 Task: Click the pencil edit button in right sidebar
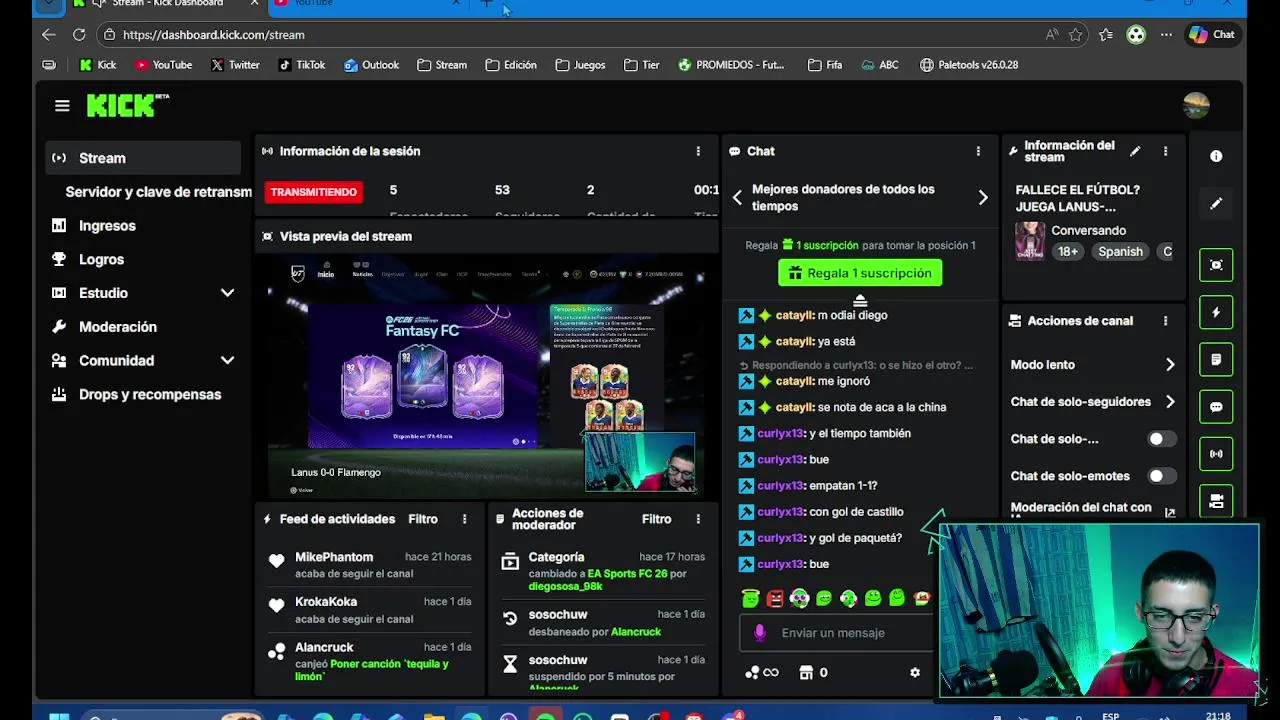click(1216, 203)
